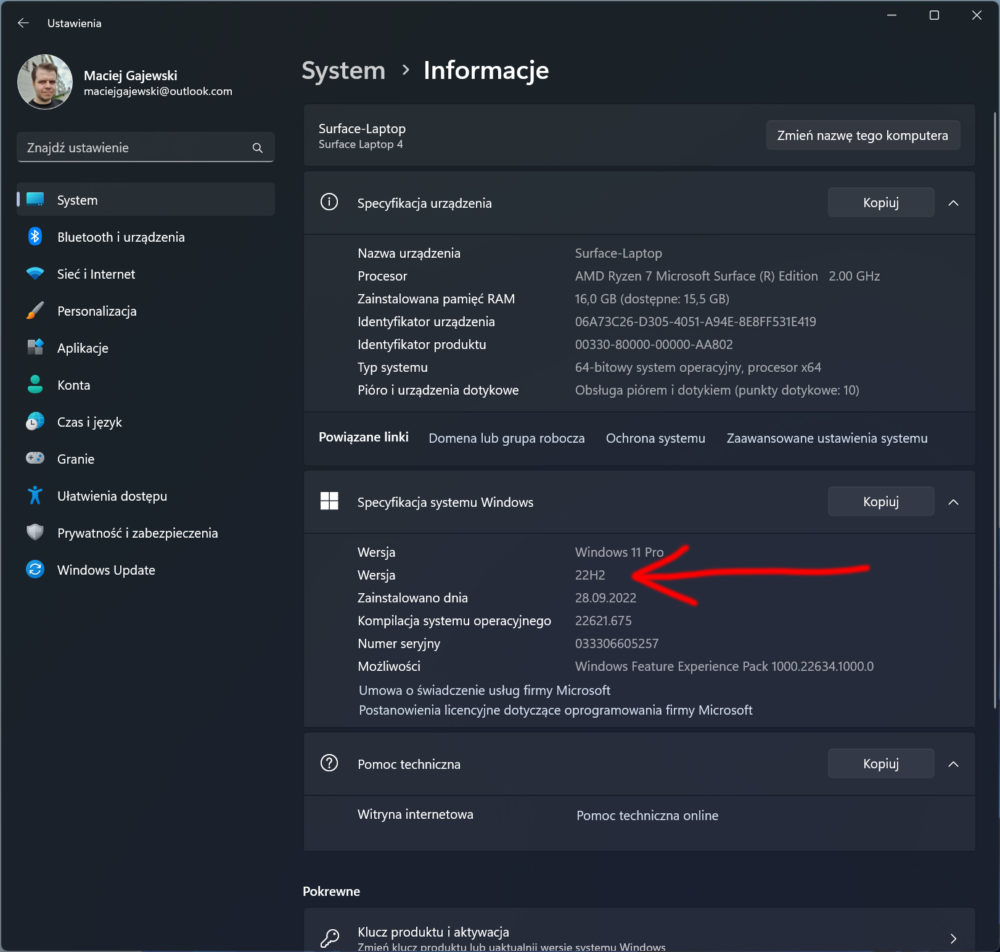This screenshot has height=952, width=1000.
Task: Click the build number 22621.675
Action: pos(603,620)
